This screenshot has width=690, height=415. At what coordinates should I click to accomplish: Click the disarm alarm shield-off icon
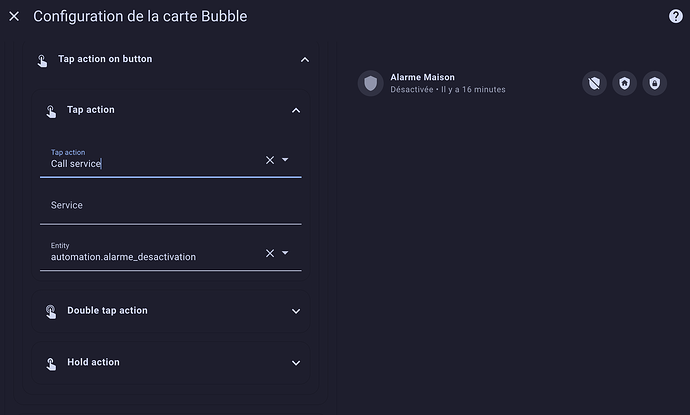[595, 83]
